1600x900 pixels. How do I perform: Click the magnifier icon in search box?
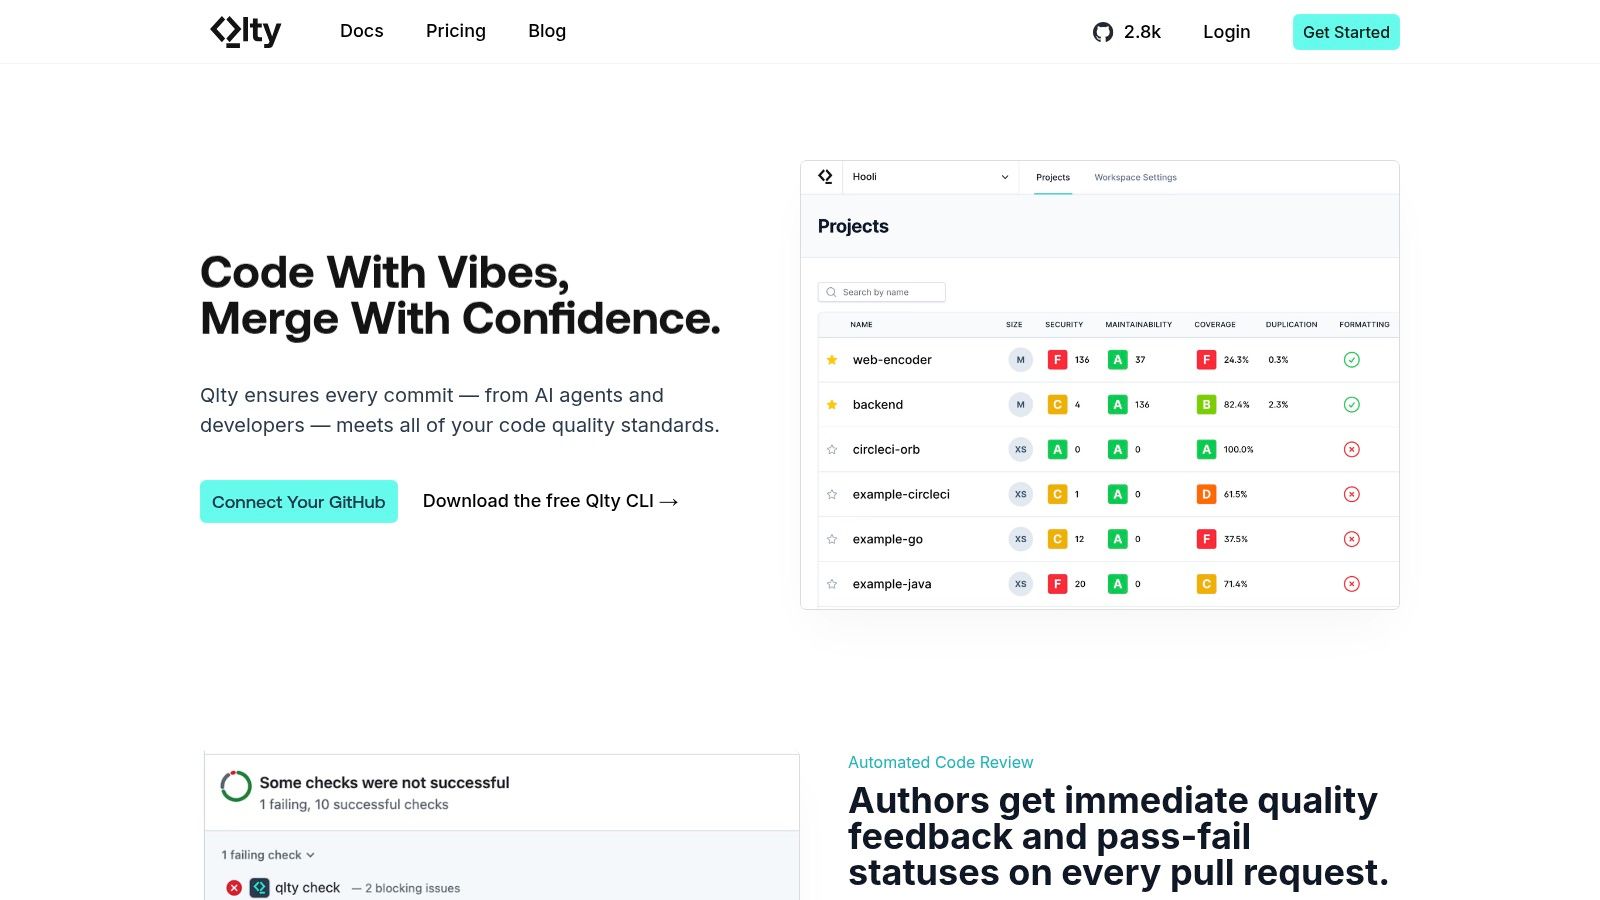(x=831, y=292)
